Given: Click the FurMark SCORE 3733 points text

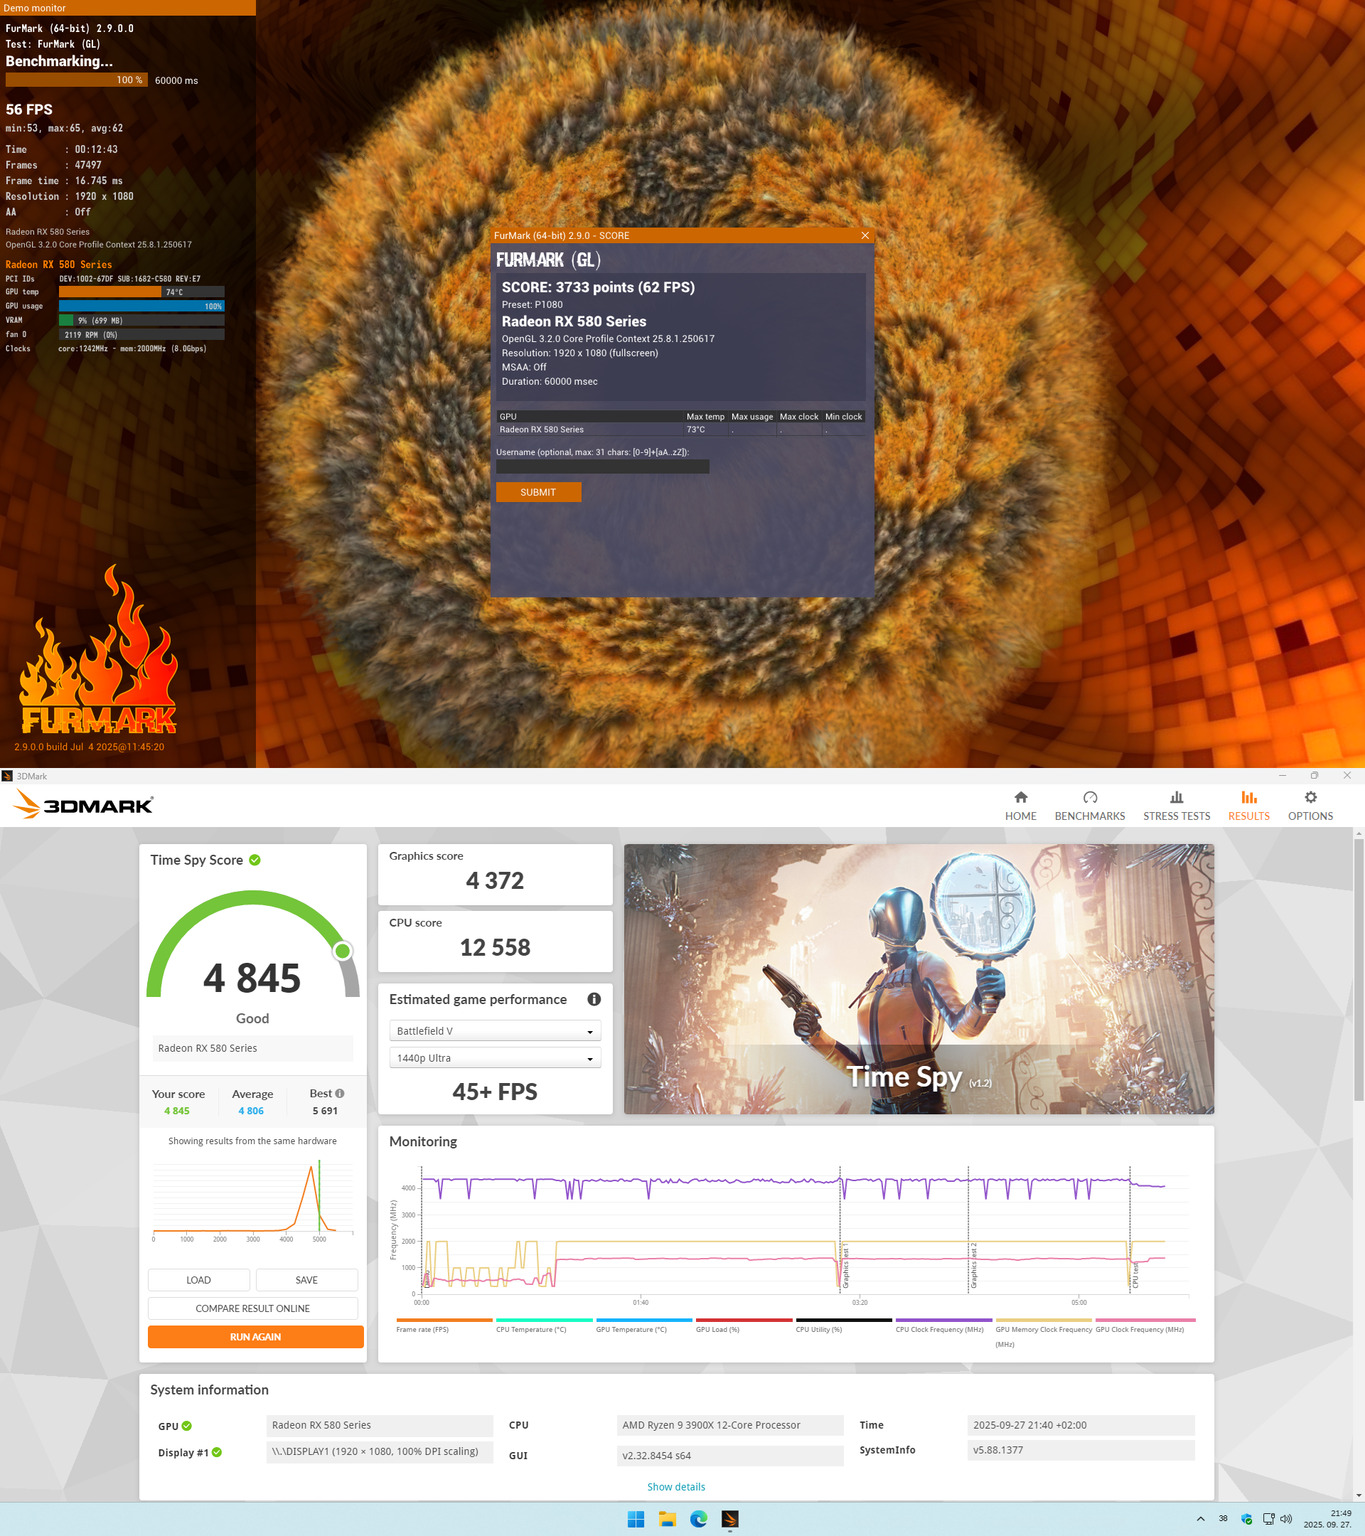Looking at the screenshot, I should coord(598,287).
